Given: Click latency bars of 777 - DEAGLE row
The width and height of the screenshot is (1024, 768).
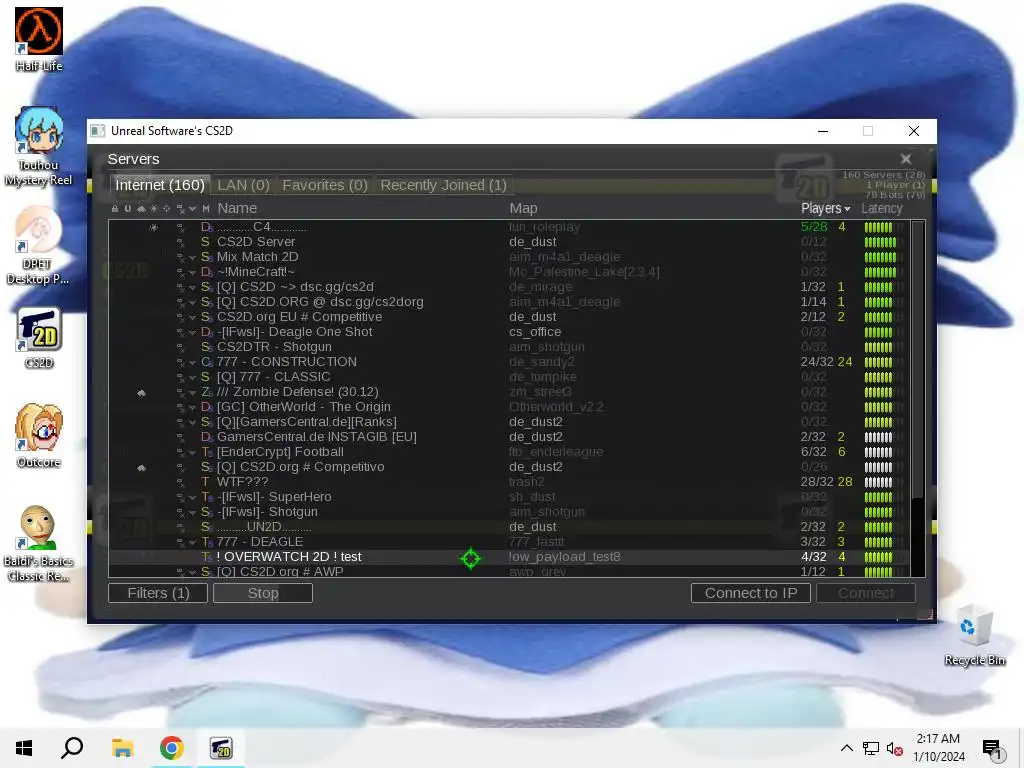Looking at the screenshot, I should coord(878,542).
